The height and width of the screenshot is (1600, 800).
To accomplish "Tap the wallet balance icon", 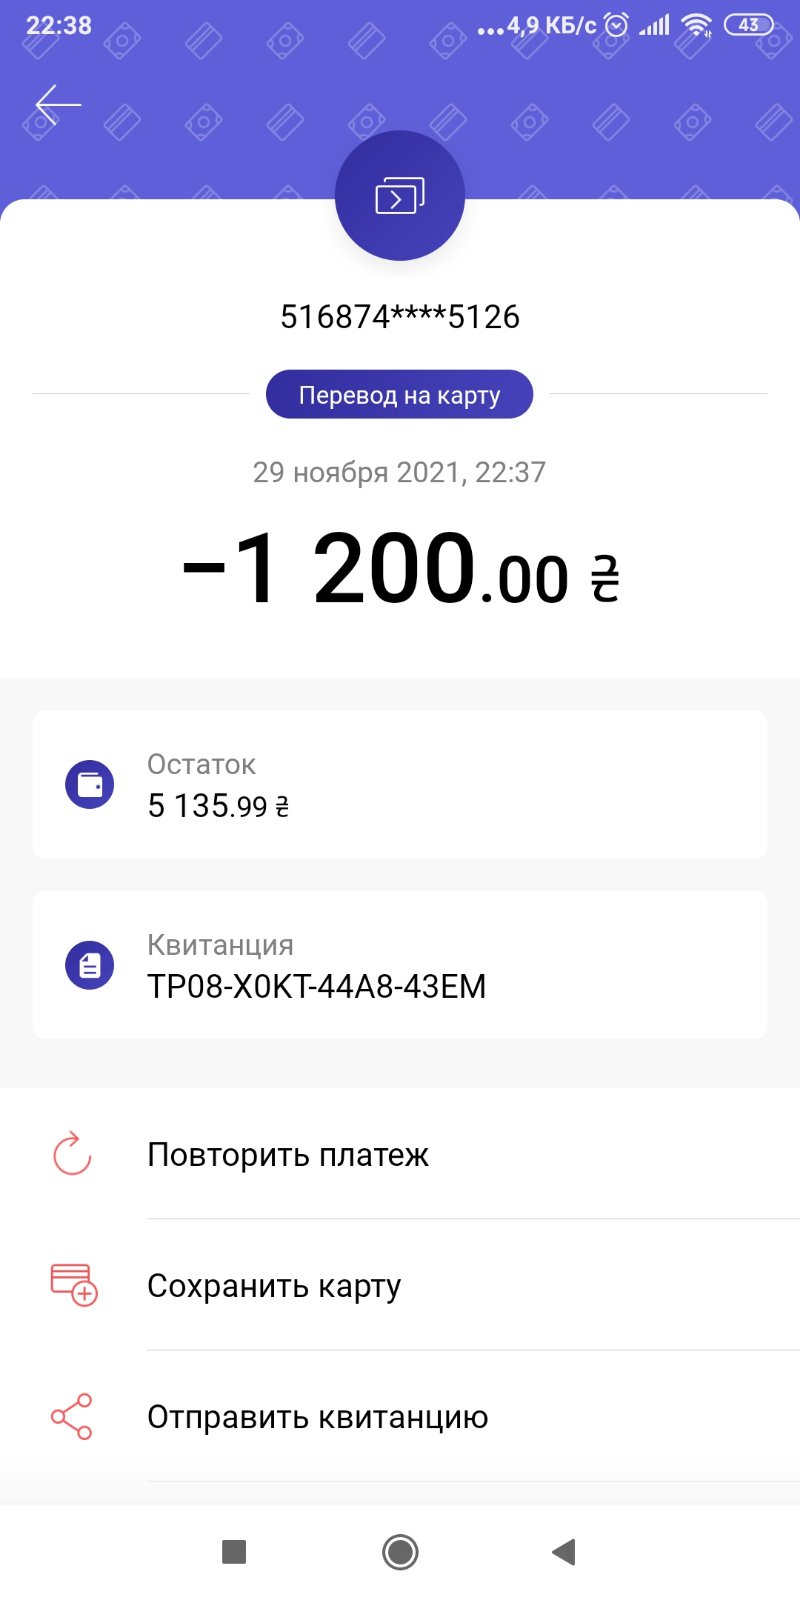I will (x=90, y=785).
